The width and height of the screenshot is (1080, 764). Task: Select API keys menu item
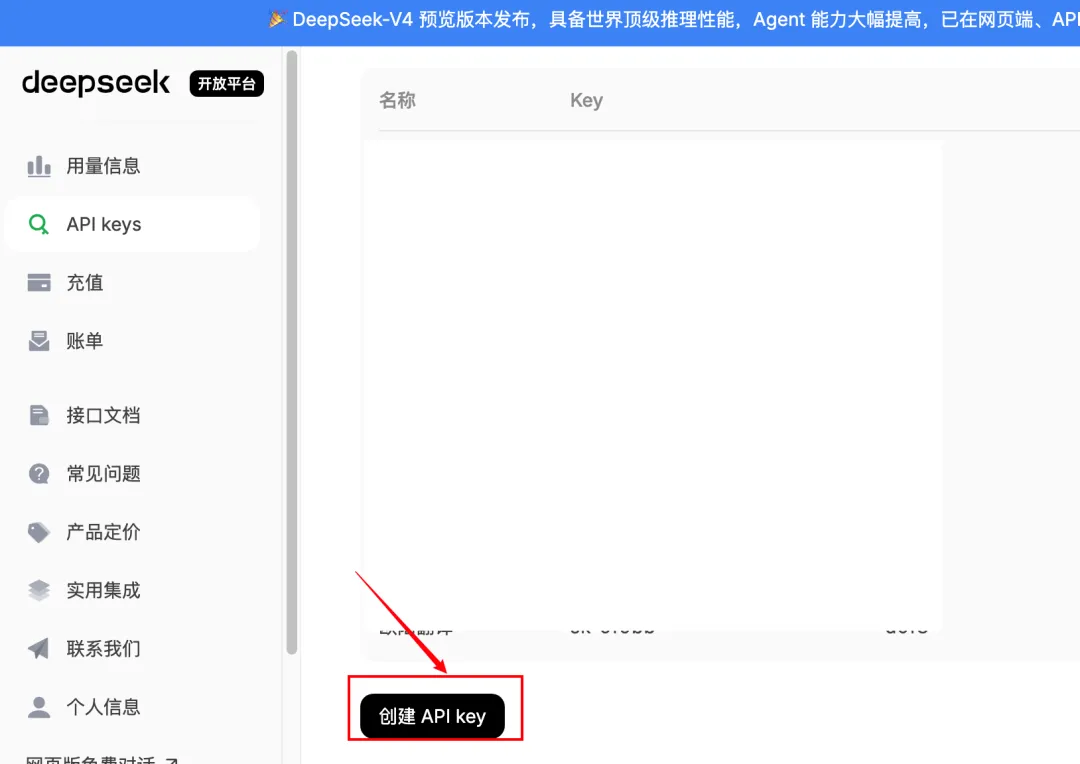coord(132,225)
